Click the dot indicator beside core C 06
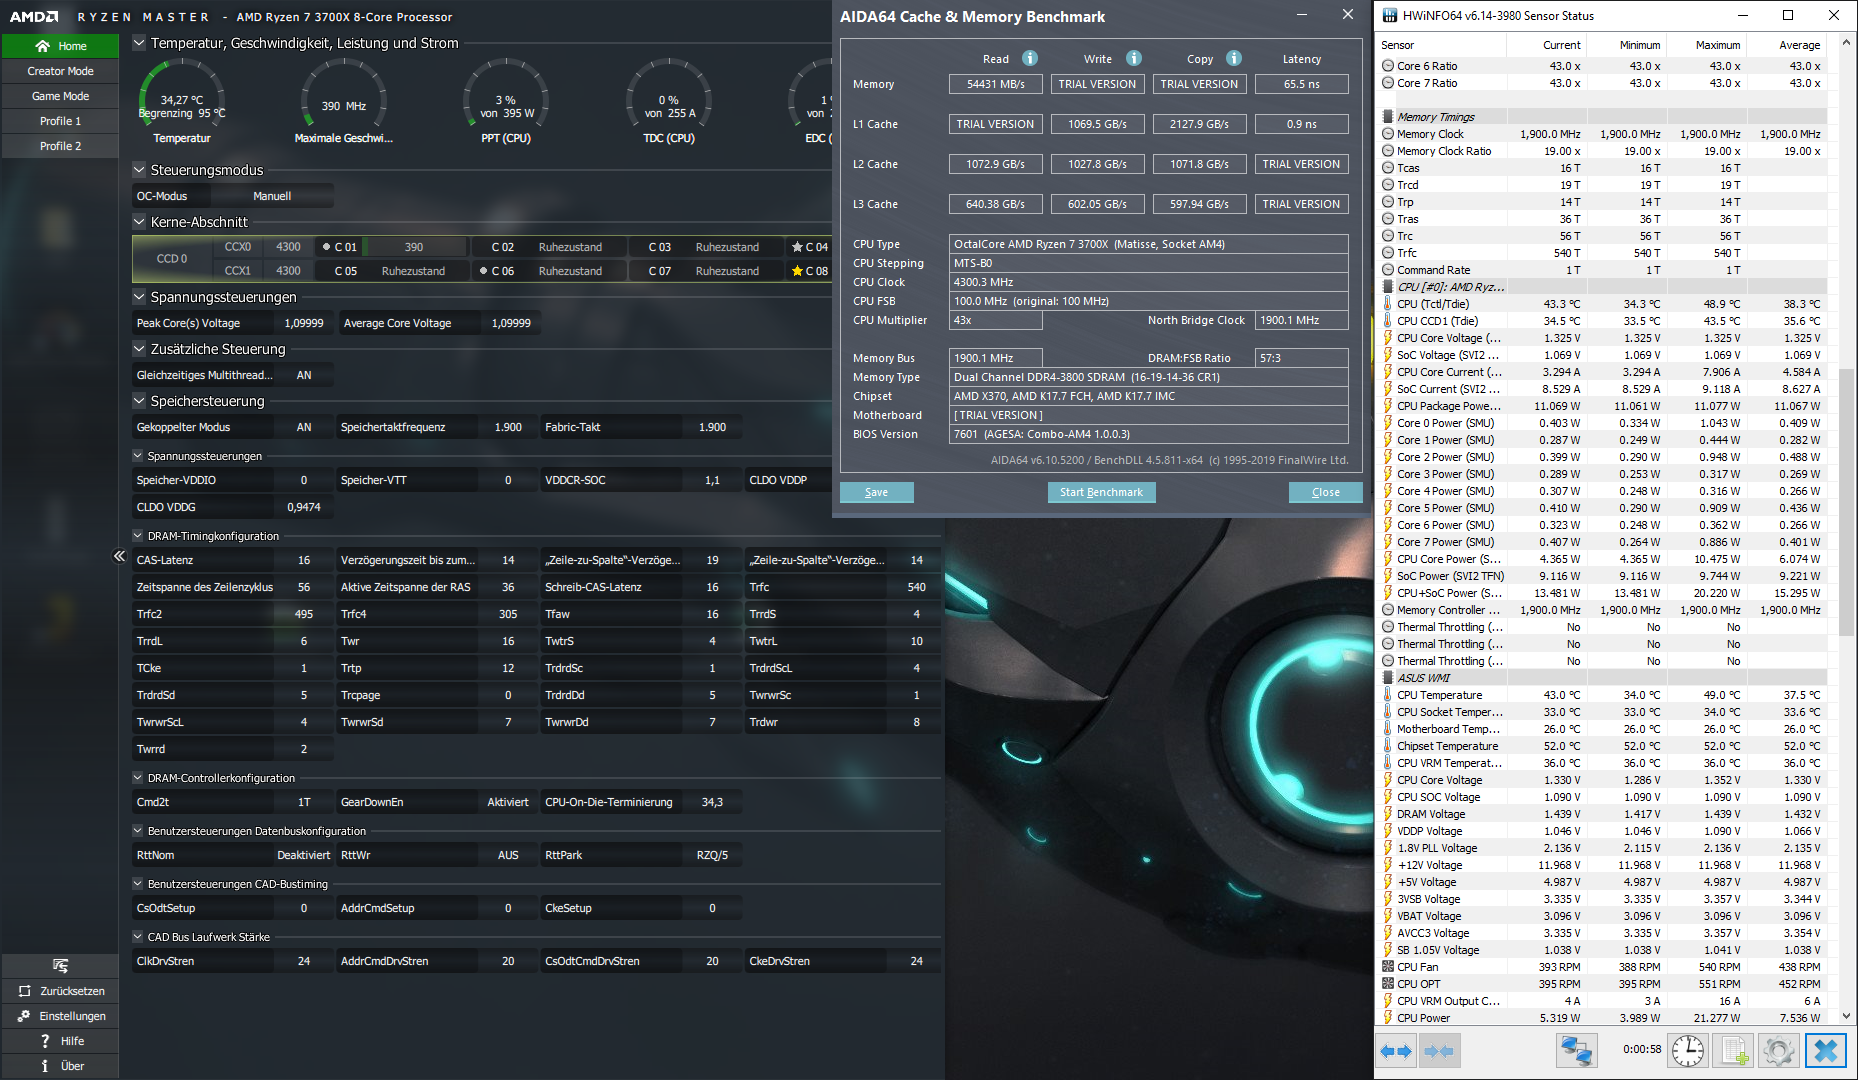Image resolution: width=1858 pixels, height=1080 pixels. (484, 271)
